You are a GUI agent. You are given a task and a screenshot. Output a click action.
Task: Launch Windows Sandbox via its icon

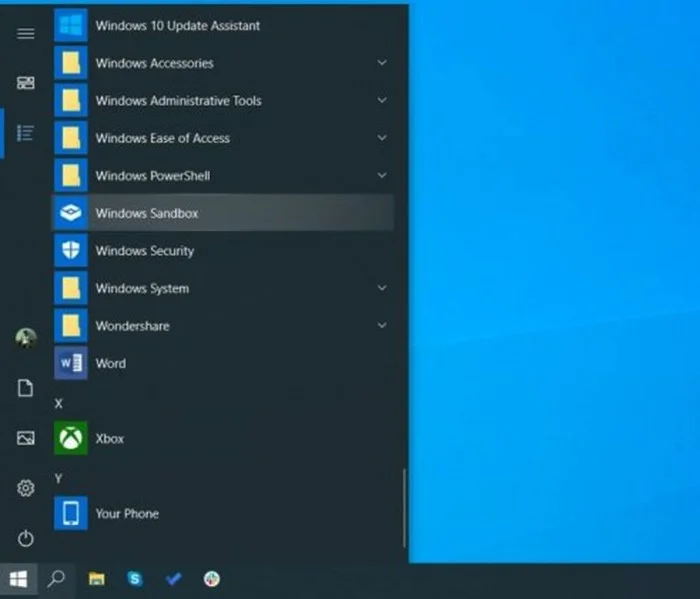click(x=71, y=213)
